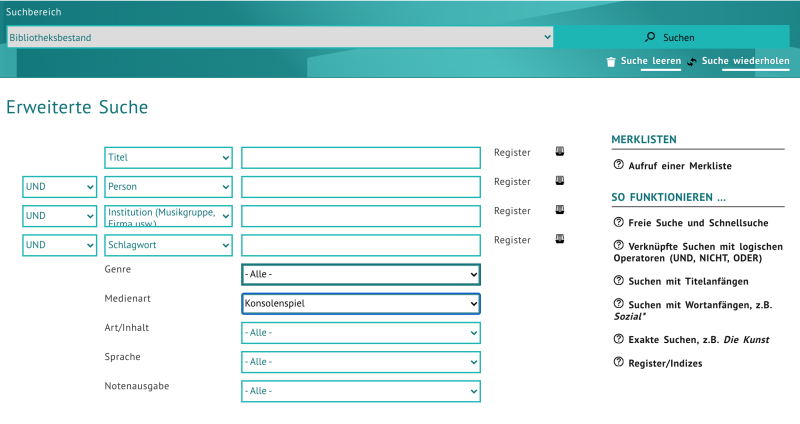Screen dimensions: 800x424
Task: Open the Bibliotheksbestand search area dropdown
Action: coord(280,37)
